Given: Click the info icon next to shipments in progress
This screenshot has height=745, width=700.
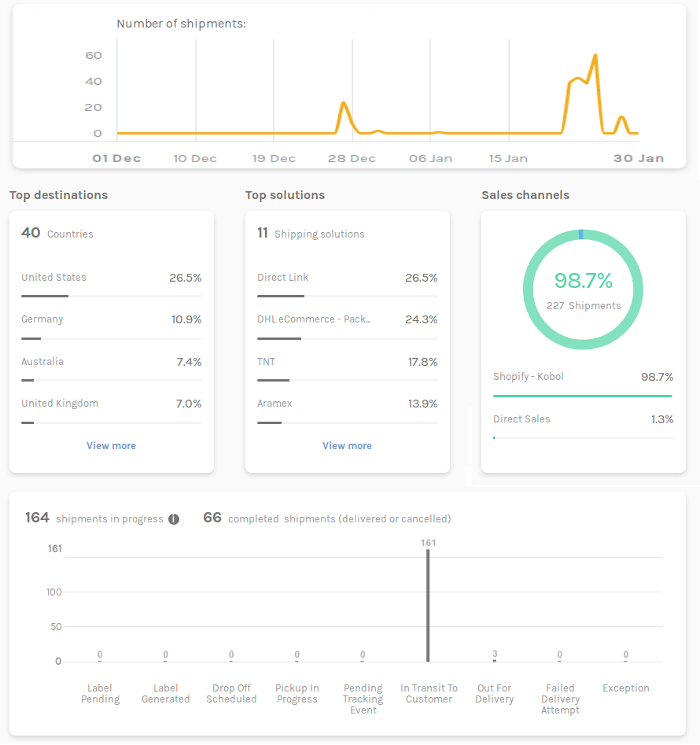Looking at the screenshot, I should coord(174,519).
